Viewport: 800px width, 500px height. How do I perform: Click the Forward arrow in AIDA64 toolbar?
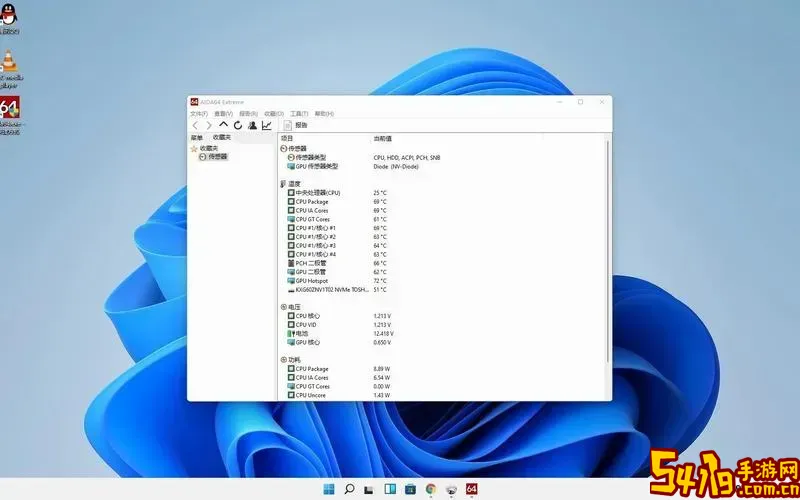[x=209, y=126]
